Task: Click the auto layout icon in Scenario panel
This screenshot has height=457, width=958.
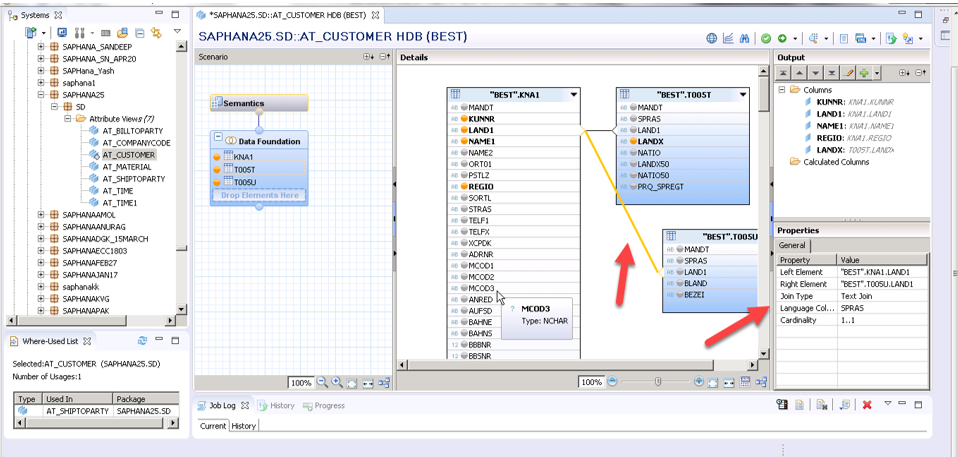Action: click(384, 382)
